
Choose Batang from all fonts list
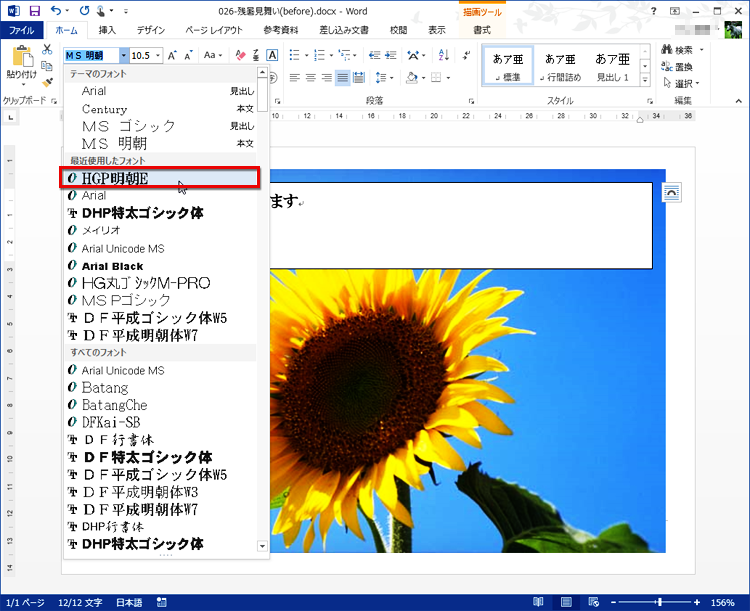coord(160,387)
